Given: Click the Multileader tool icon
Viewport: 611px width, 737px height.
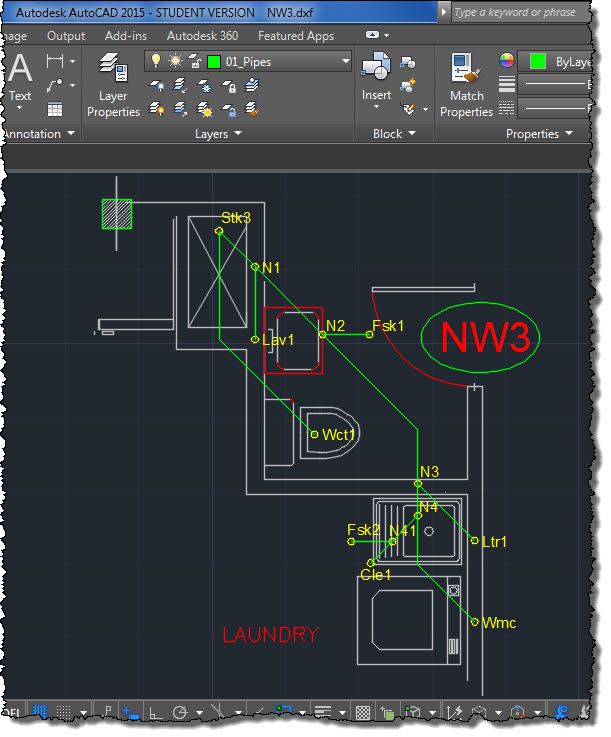Looking at the screenshot, I should coord(55,86).
